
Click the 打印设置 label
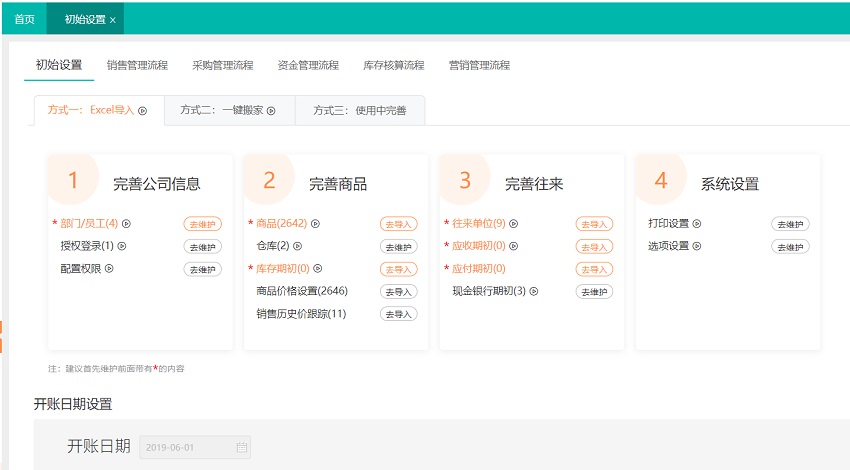click(x=668, y=223)
